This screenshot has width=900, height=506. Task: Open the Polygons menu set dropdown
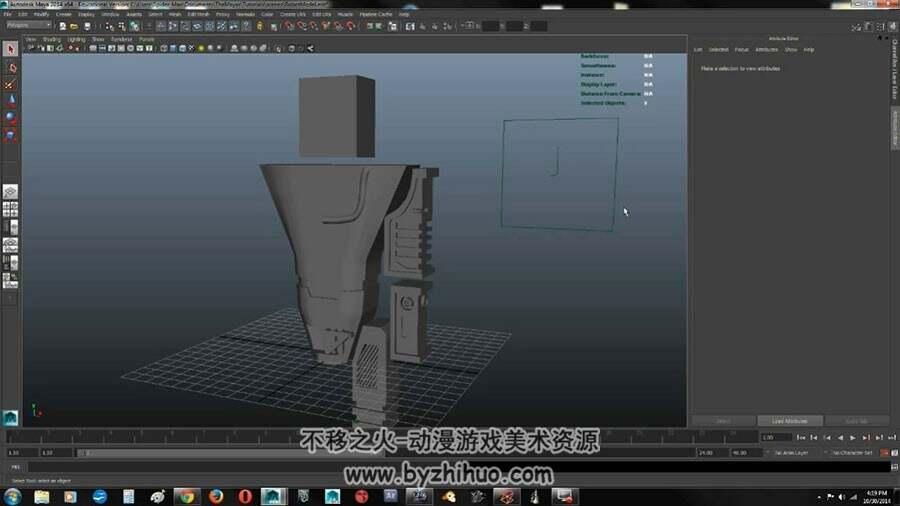29,25
